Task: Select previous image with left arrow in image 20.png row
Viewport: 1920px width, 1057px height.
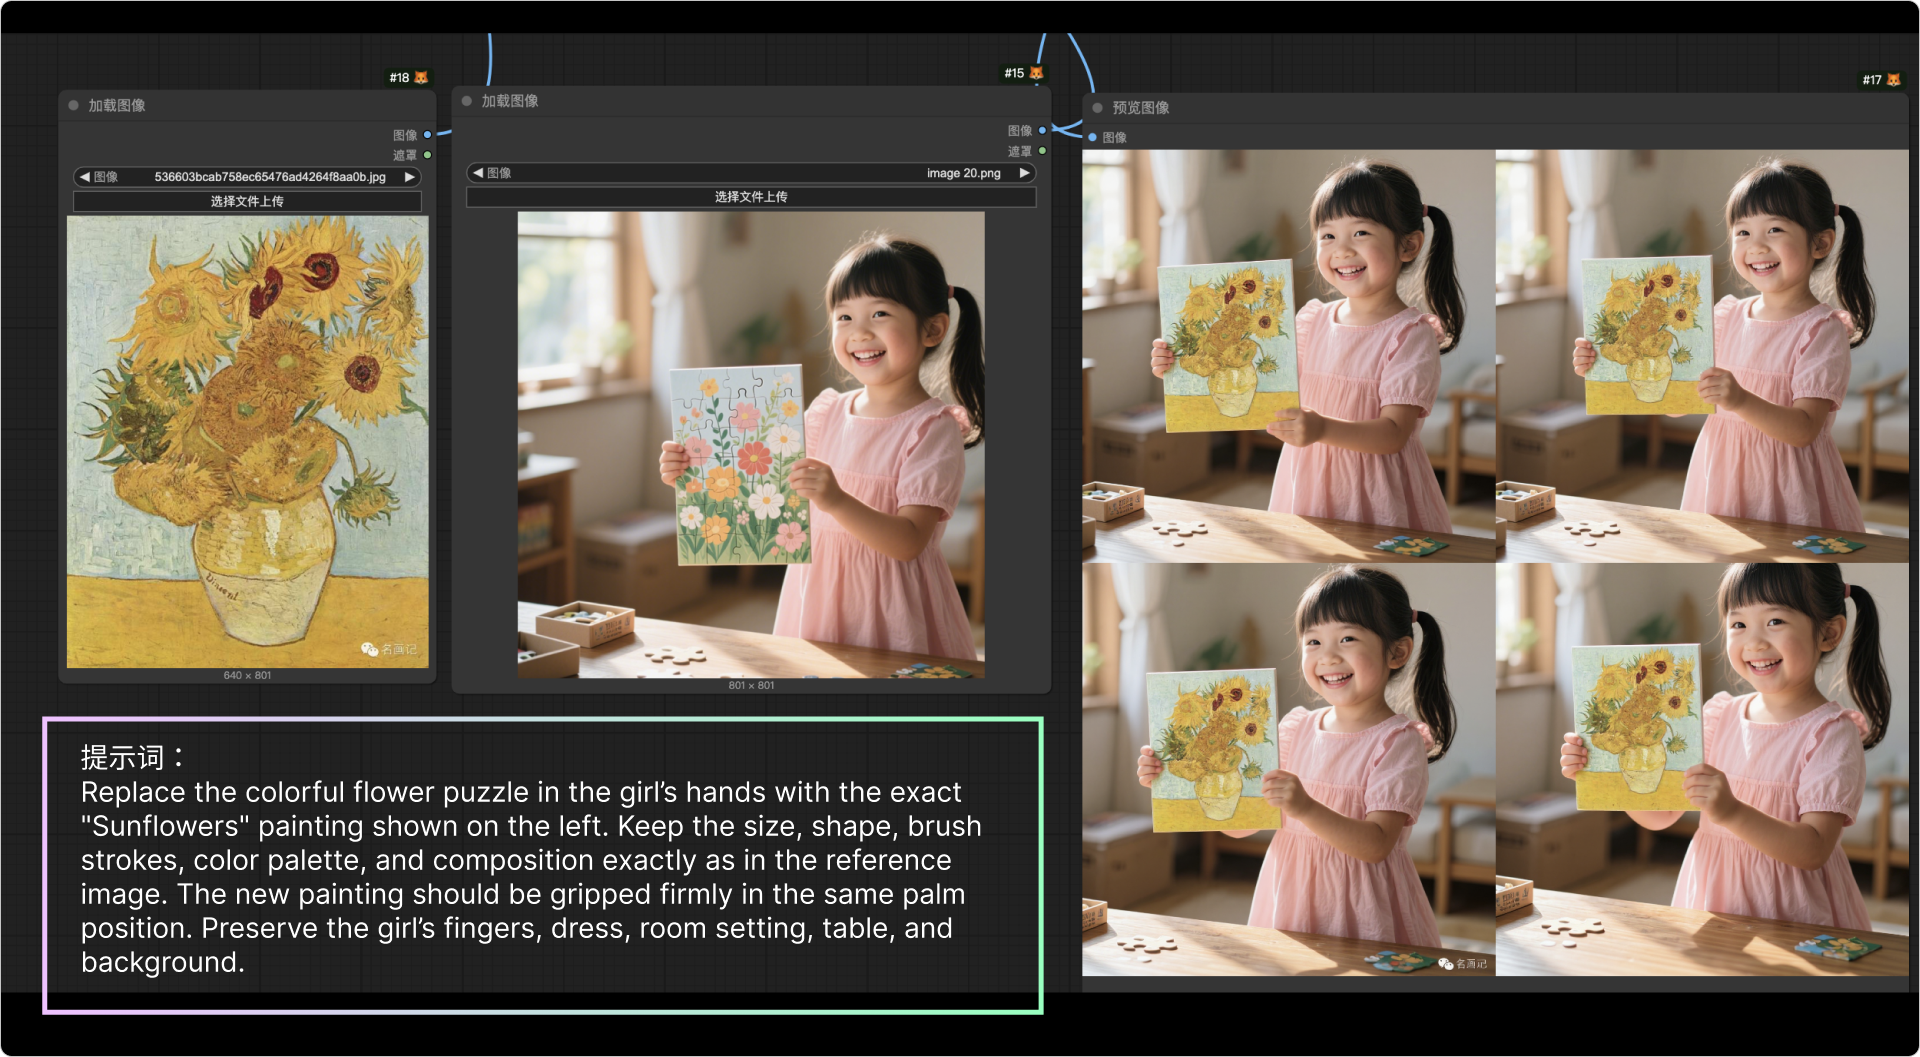Action: [x=478, y=173]
